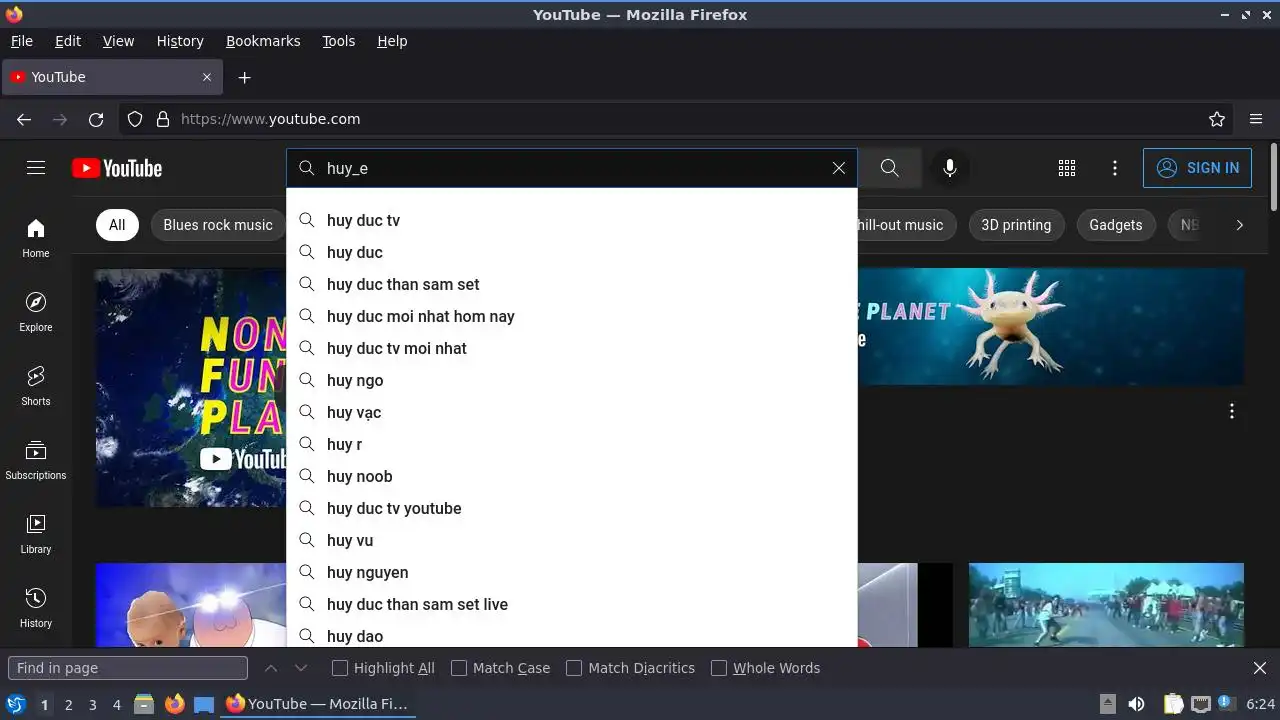Viewport: 1280px width, 720px height.
Task: Choose suggestion "huy duc than sam set"
Action: coord(572,284)
